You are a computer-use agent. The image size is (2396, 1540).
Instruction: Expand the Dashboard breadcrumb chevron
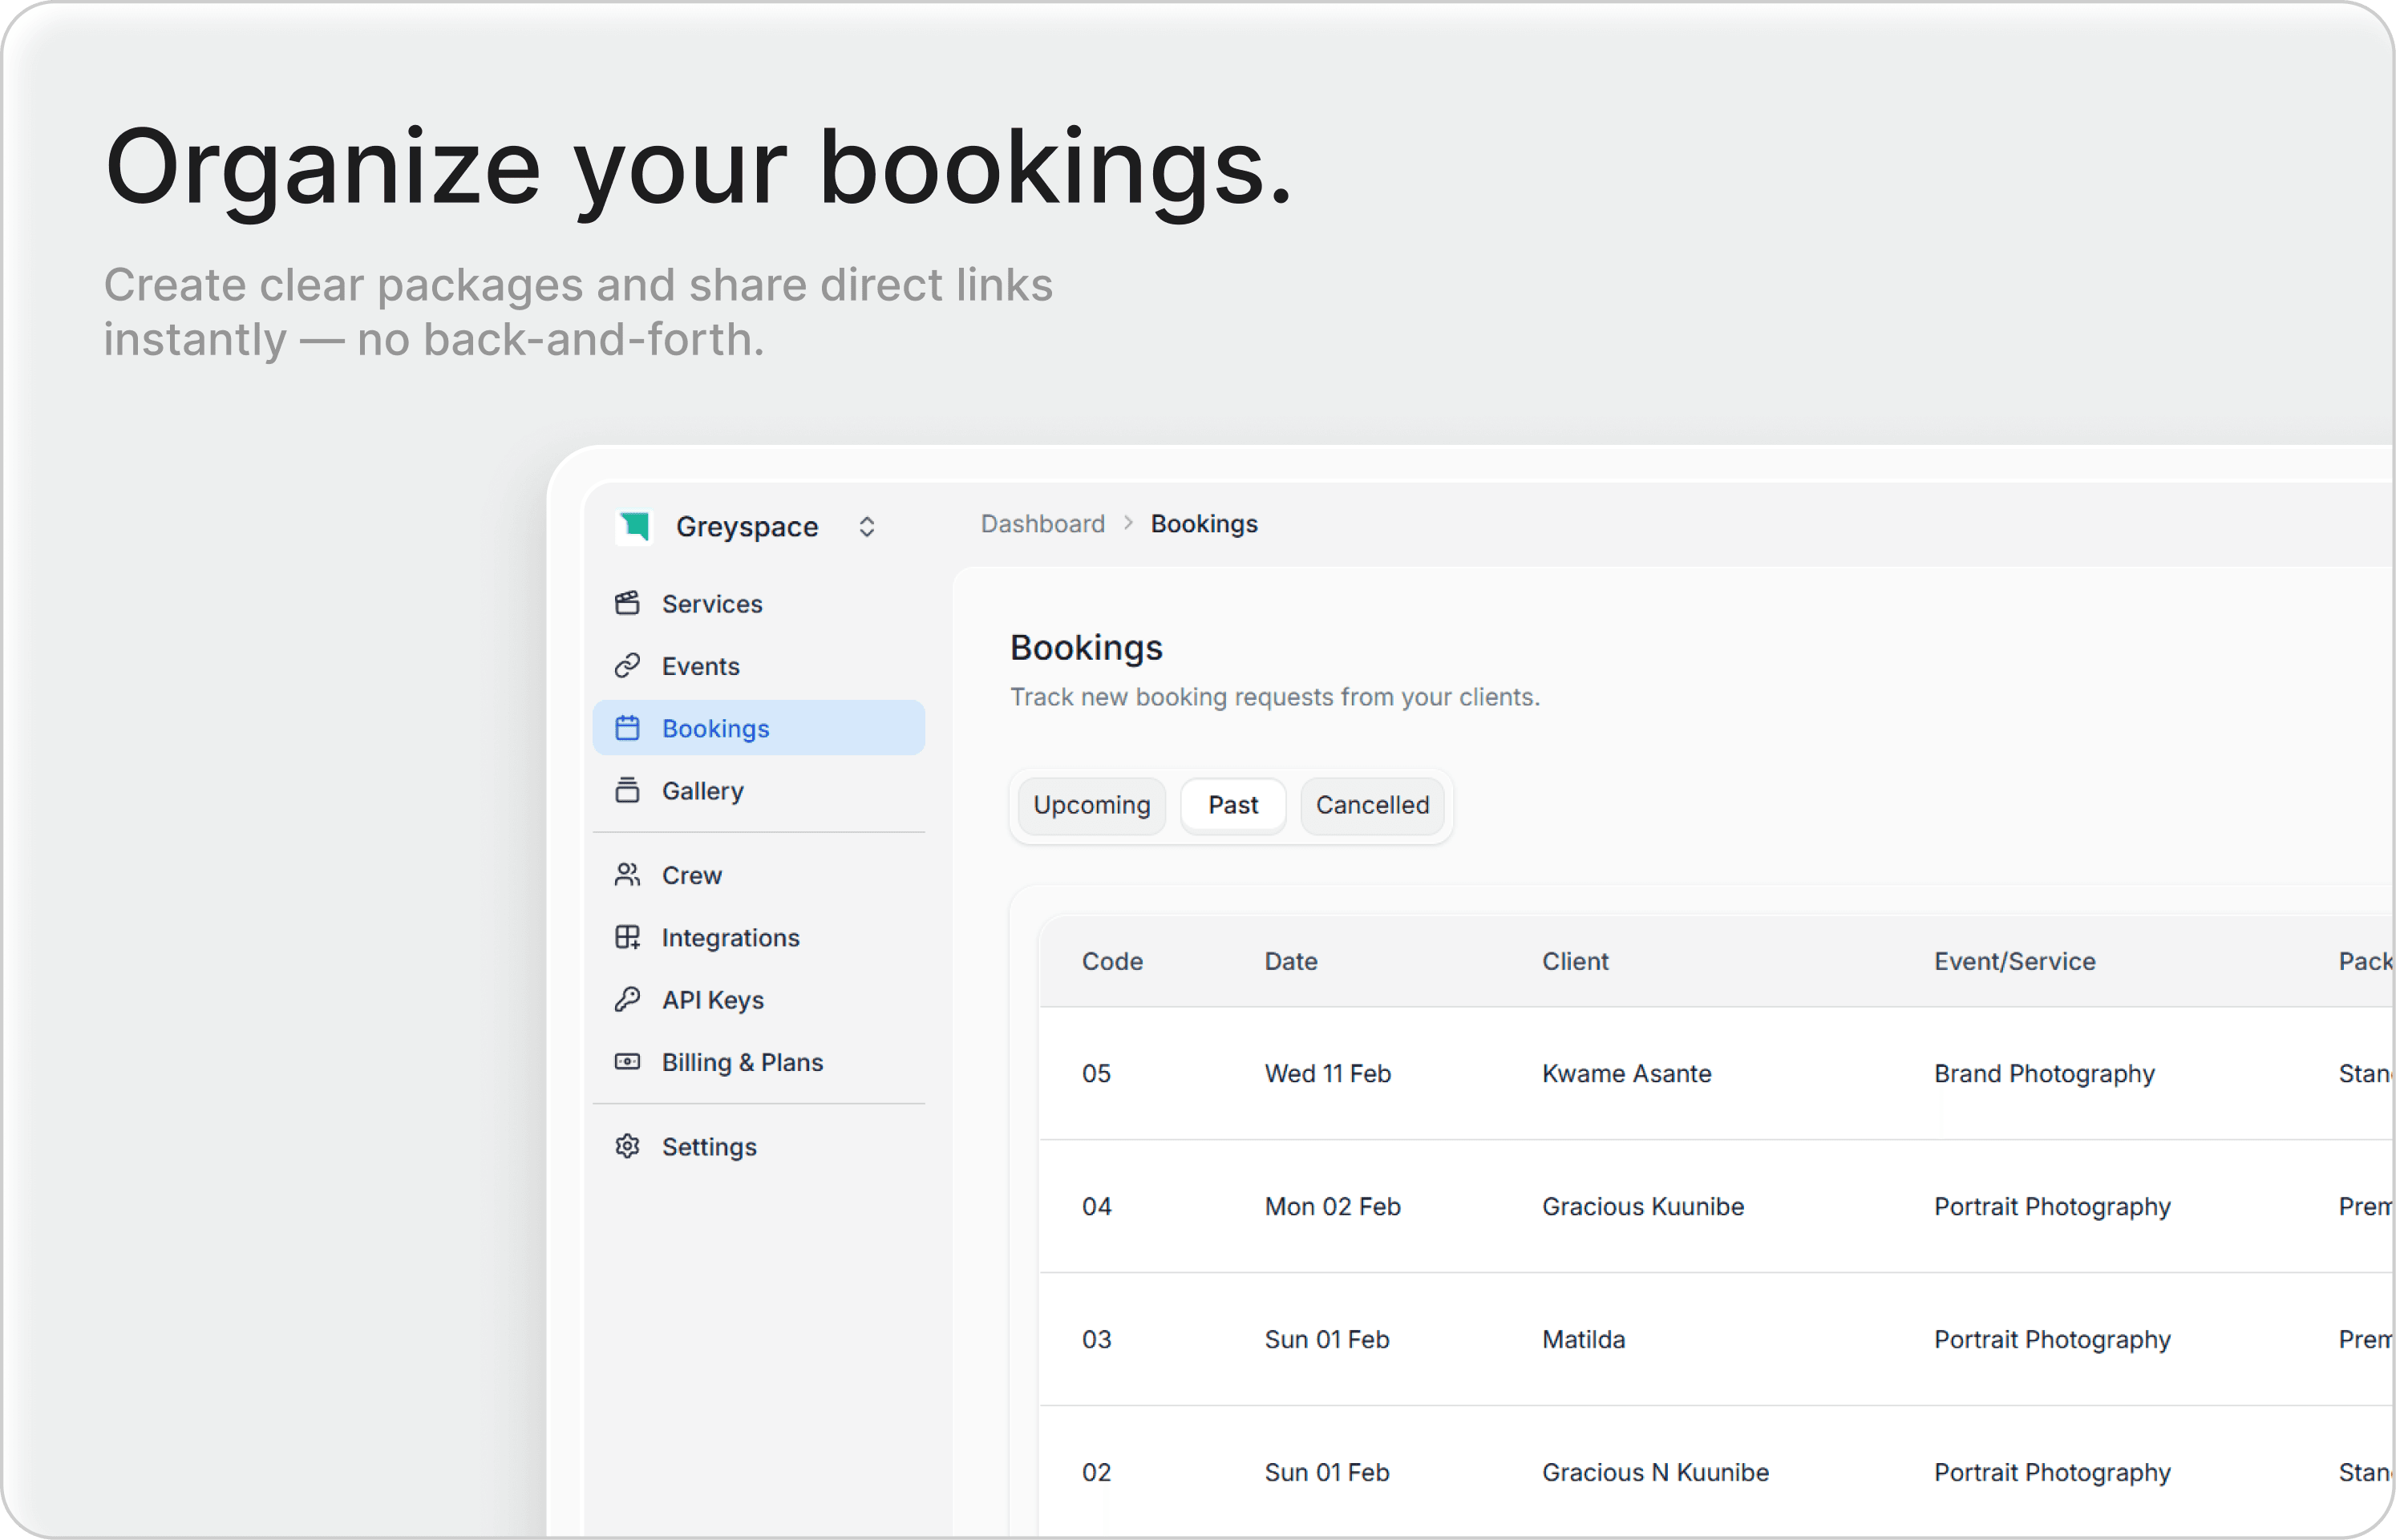(1129, 523)
